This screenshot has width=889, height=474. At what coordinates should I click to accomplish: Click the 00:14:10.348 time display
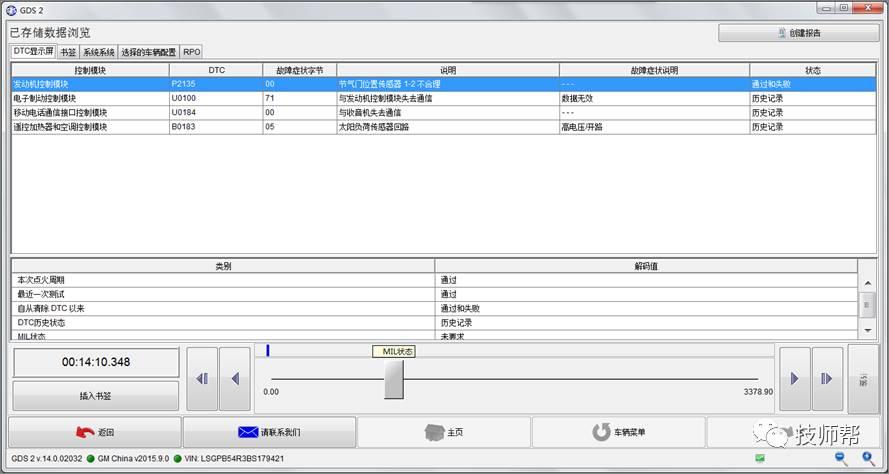[96, 362]
